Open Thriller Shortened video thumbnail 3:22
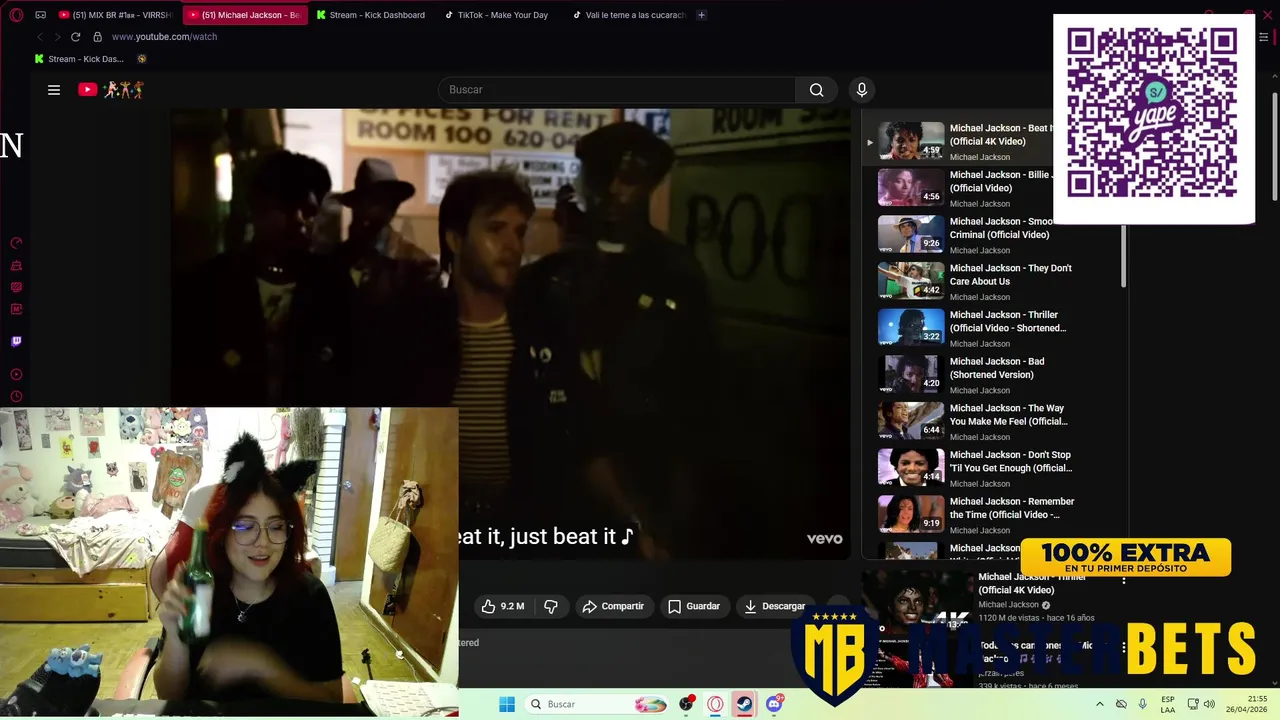This screenshot has width=1280, height=720. [911, 327]
